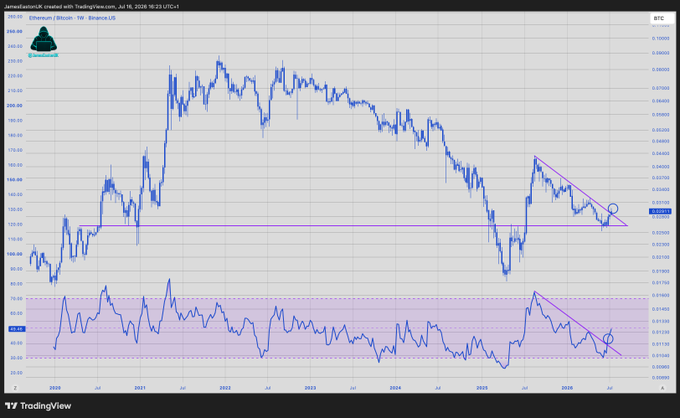The height and width of the screenshot is (418, 680).
Task: Click the 0.01900 label on the right price scale
Action: (660, 271)
